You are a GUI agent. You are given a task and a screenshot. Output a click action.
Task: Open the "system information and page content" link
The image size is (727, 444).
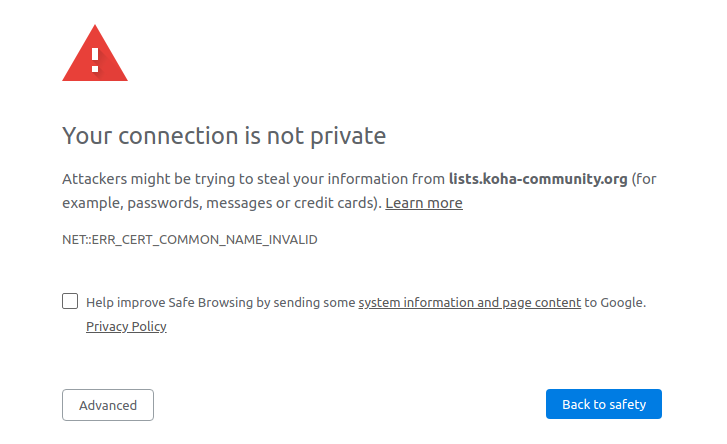click(470, 302)
